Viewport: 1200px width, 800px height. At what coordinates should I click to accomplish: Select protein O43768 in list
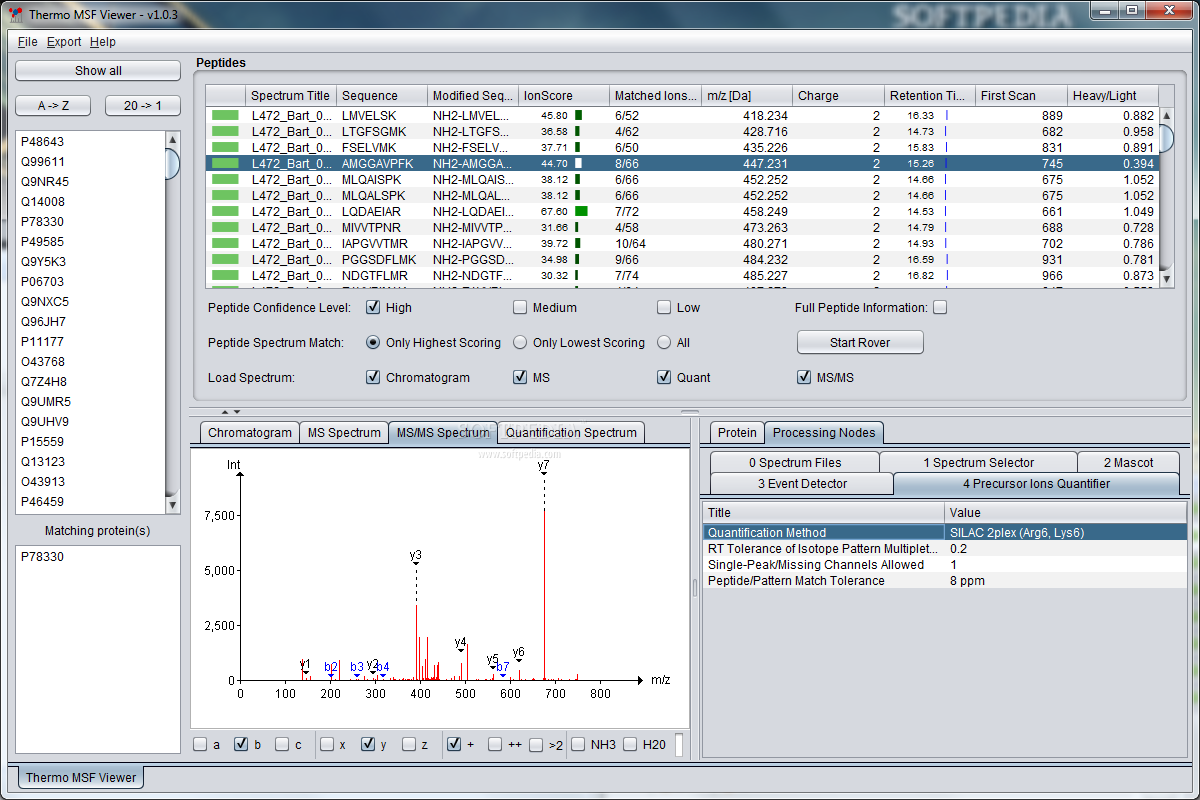click(x=90, y=361)
